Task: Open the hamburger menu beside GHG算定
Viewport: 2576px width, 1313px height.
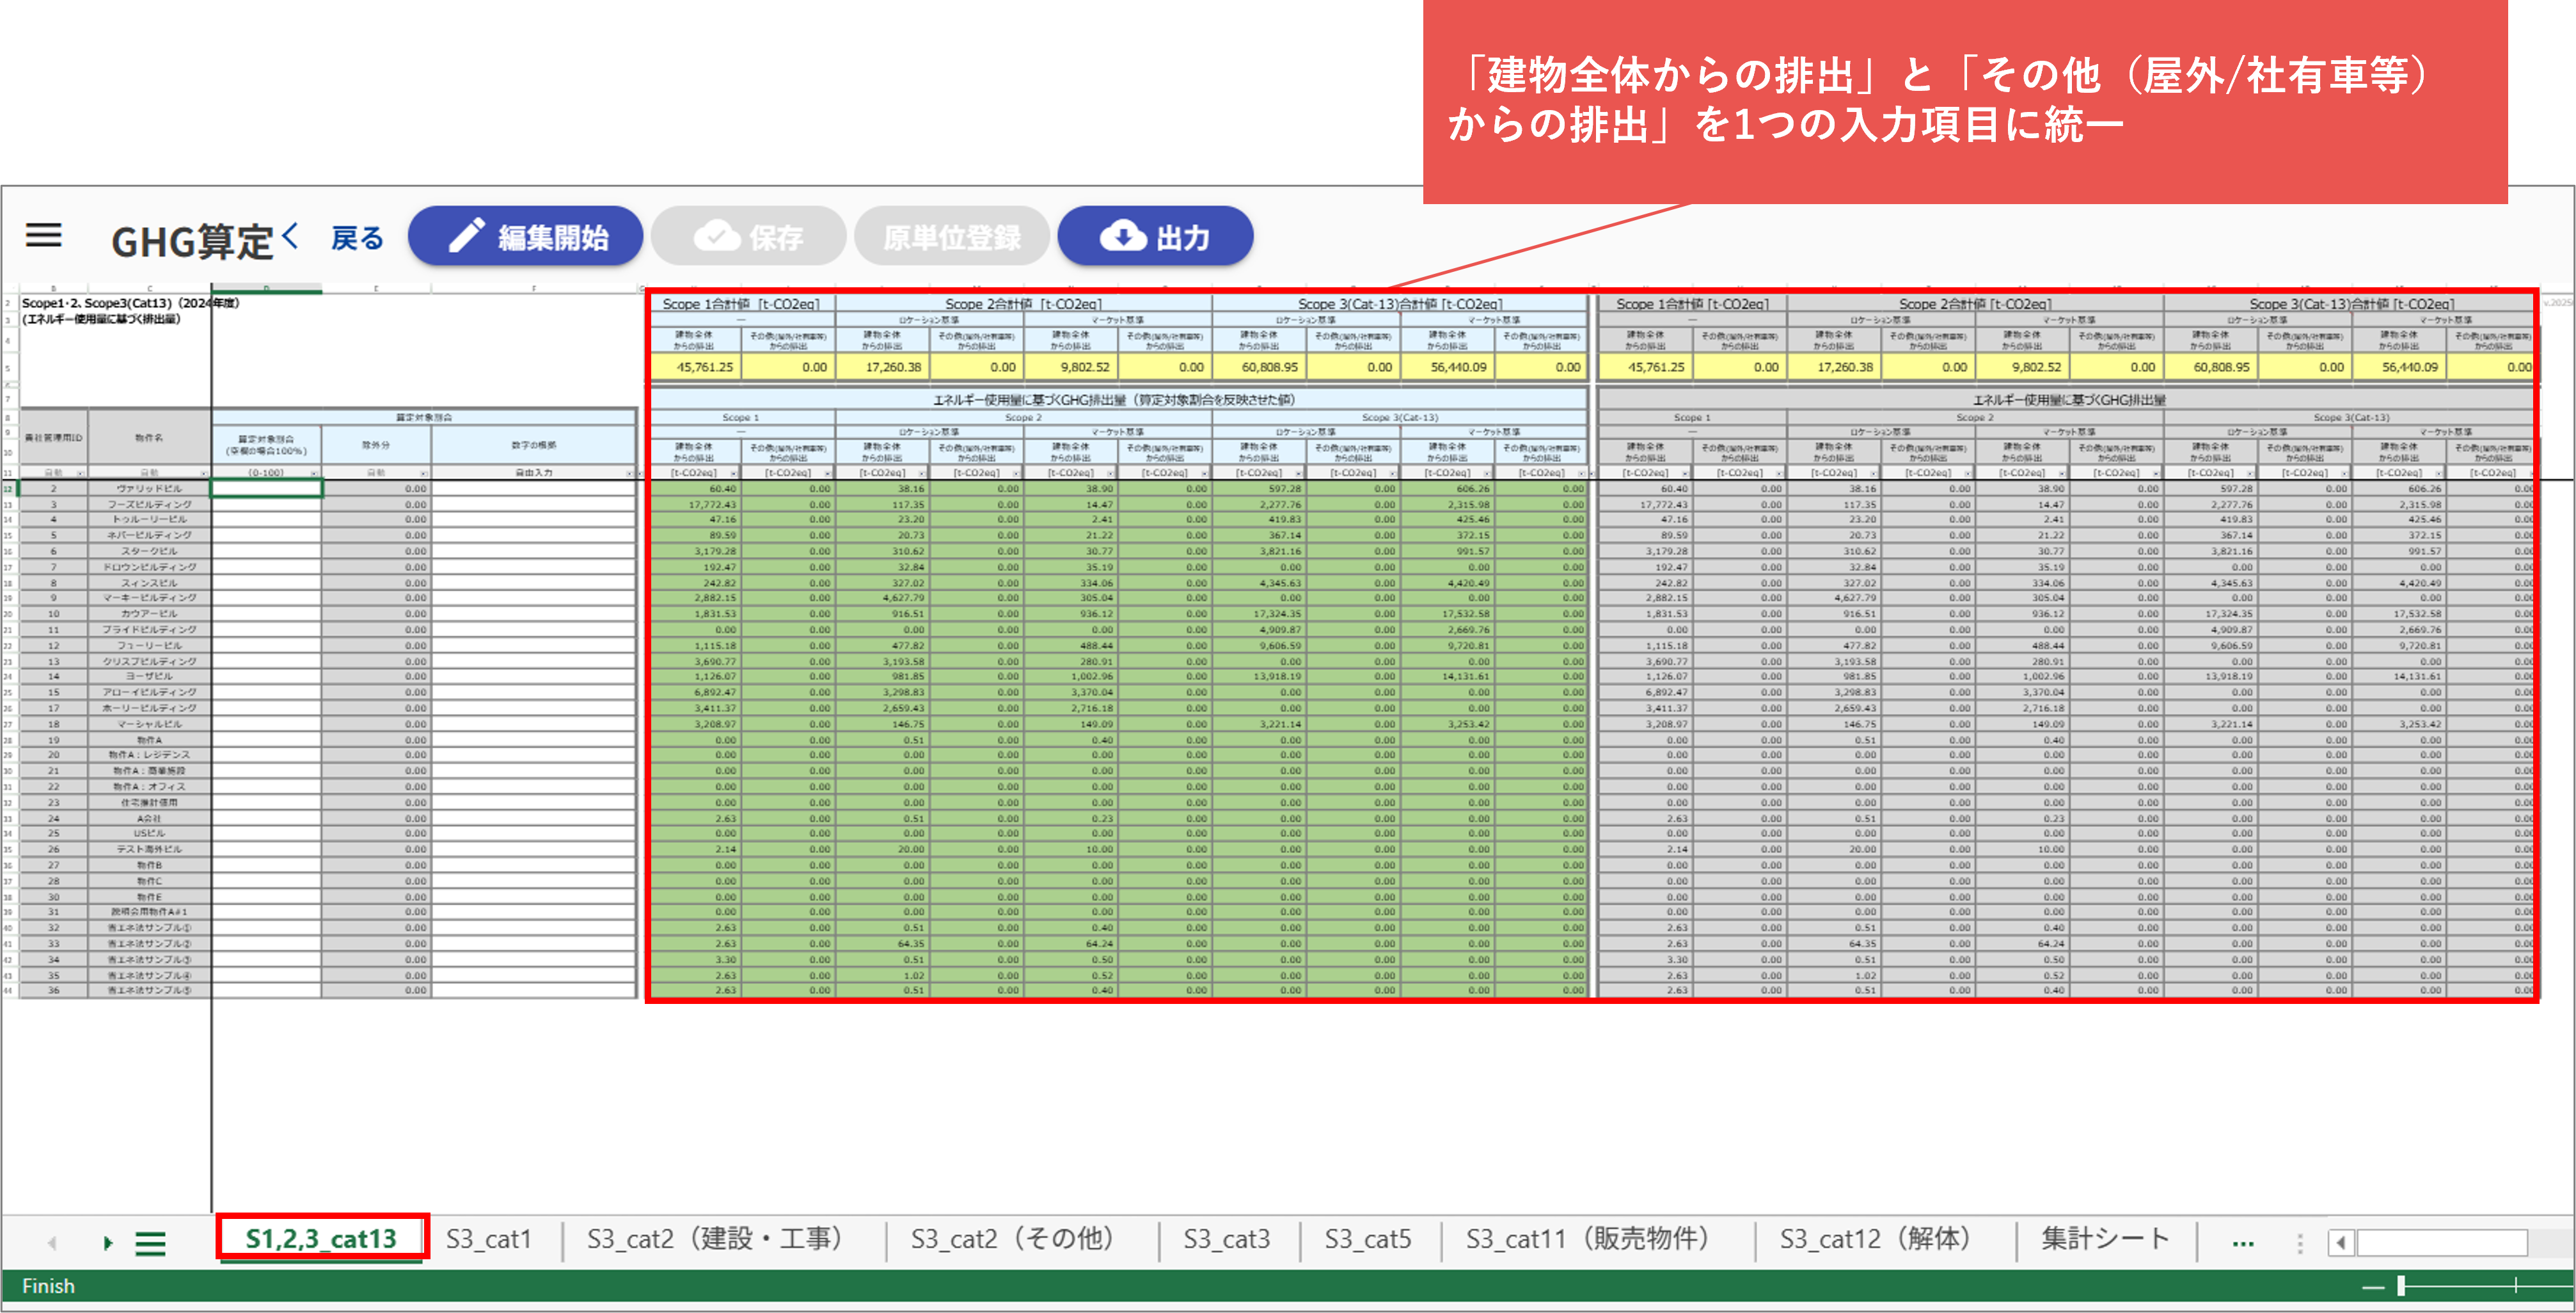Action: pos(43,236)
